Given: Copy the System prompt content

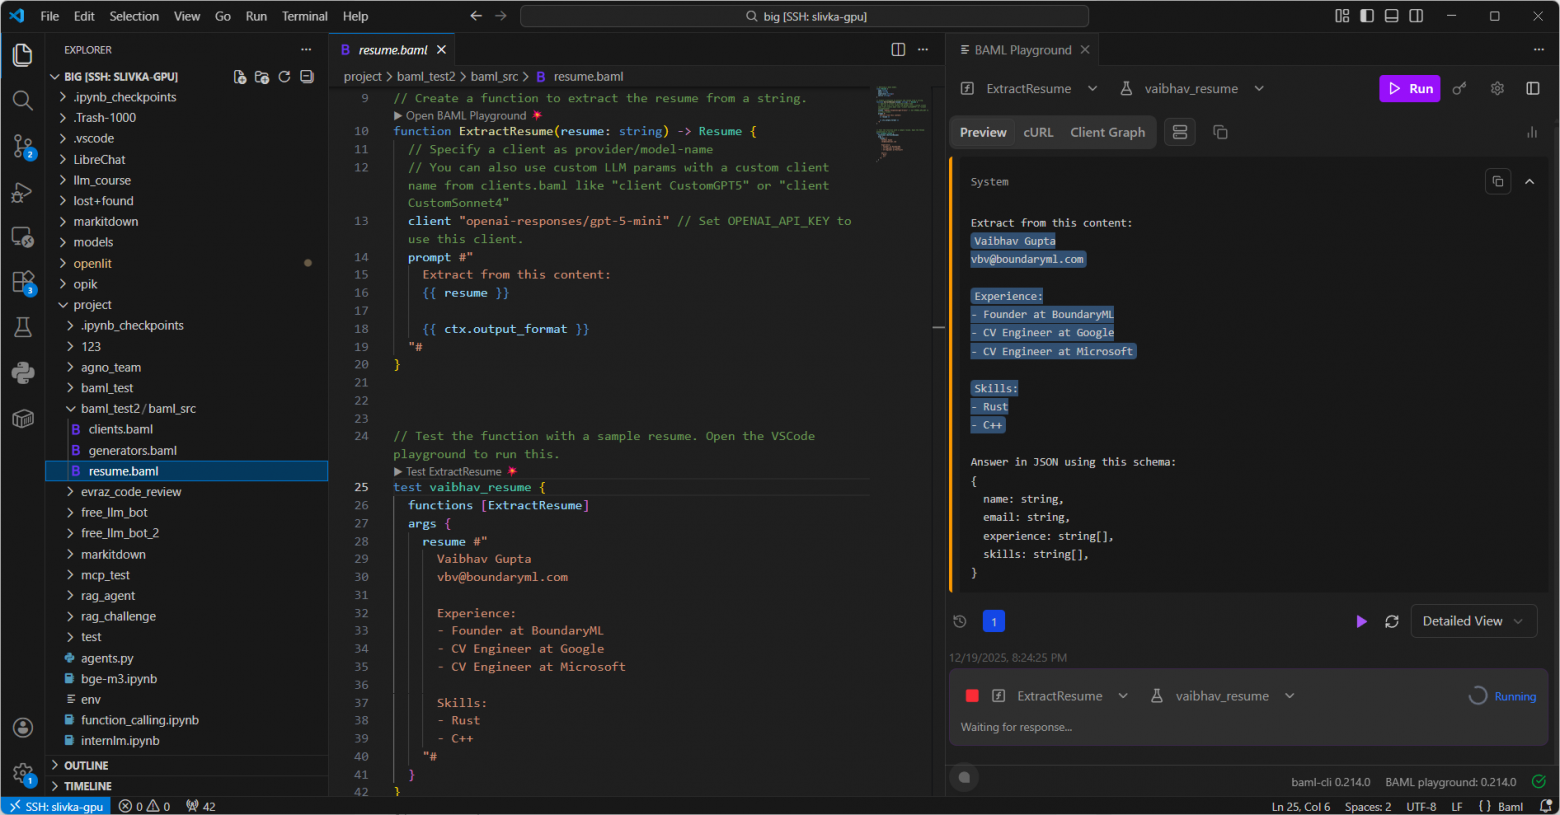Looking at the screenshot, I should (1497, 181).
